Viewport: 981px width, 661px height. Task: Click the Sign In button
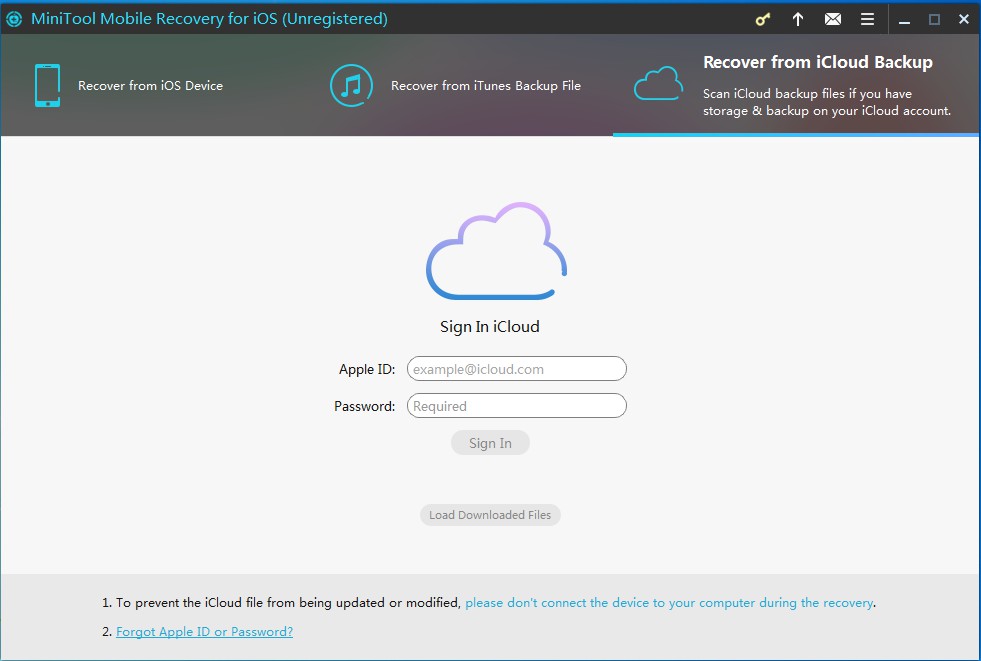[x=490, y=443]
